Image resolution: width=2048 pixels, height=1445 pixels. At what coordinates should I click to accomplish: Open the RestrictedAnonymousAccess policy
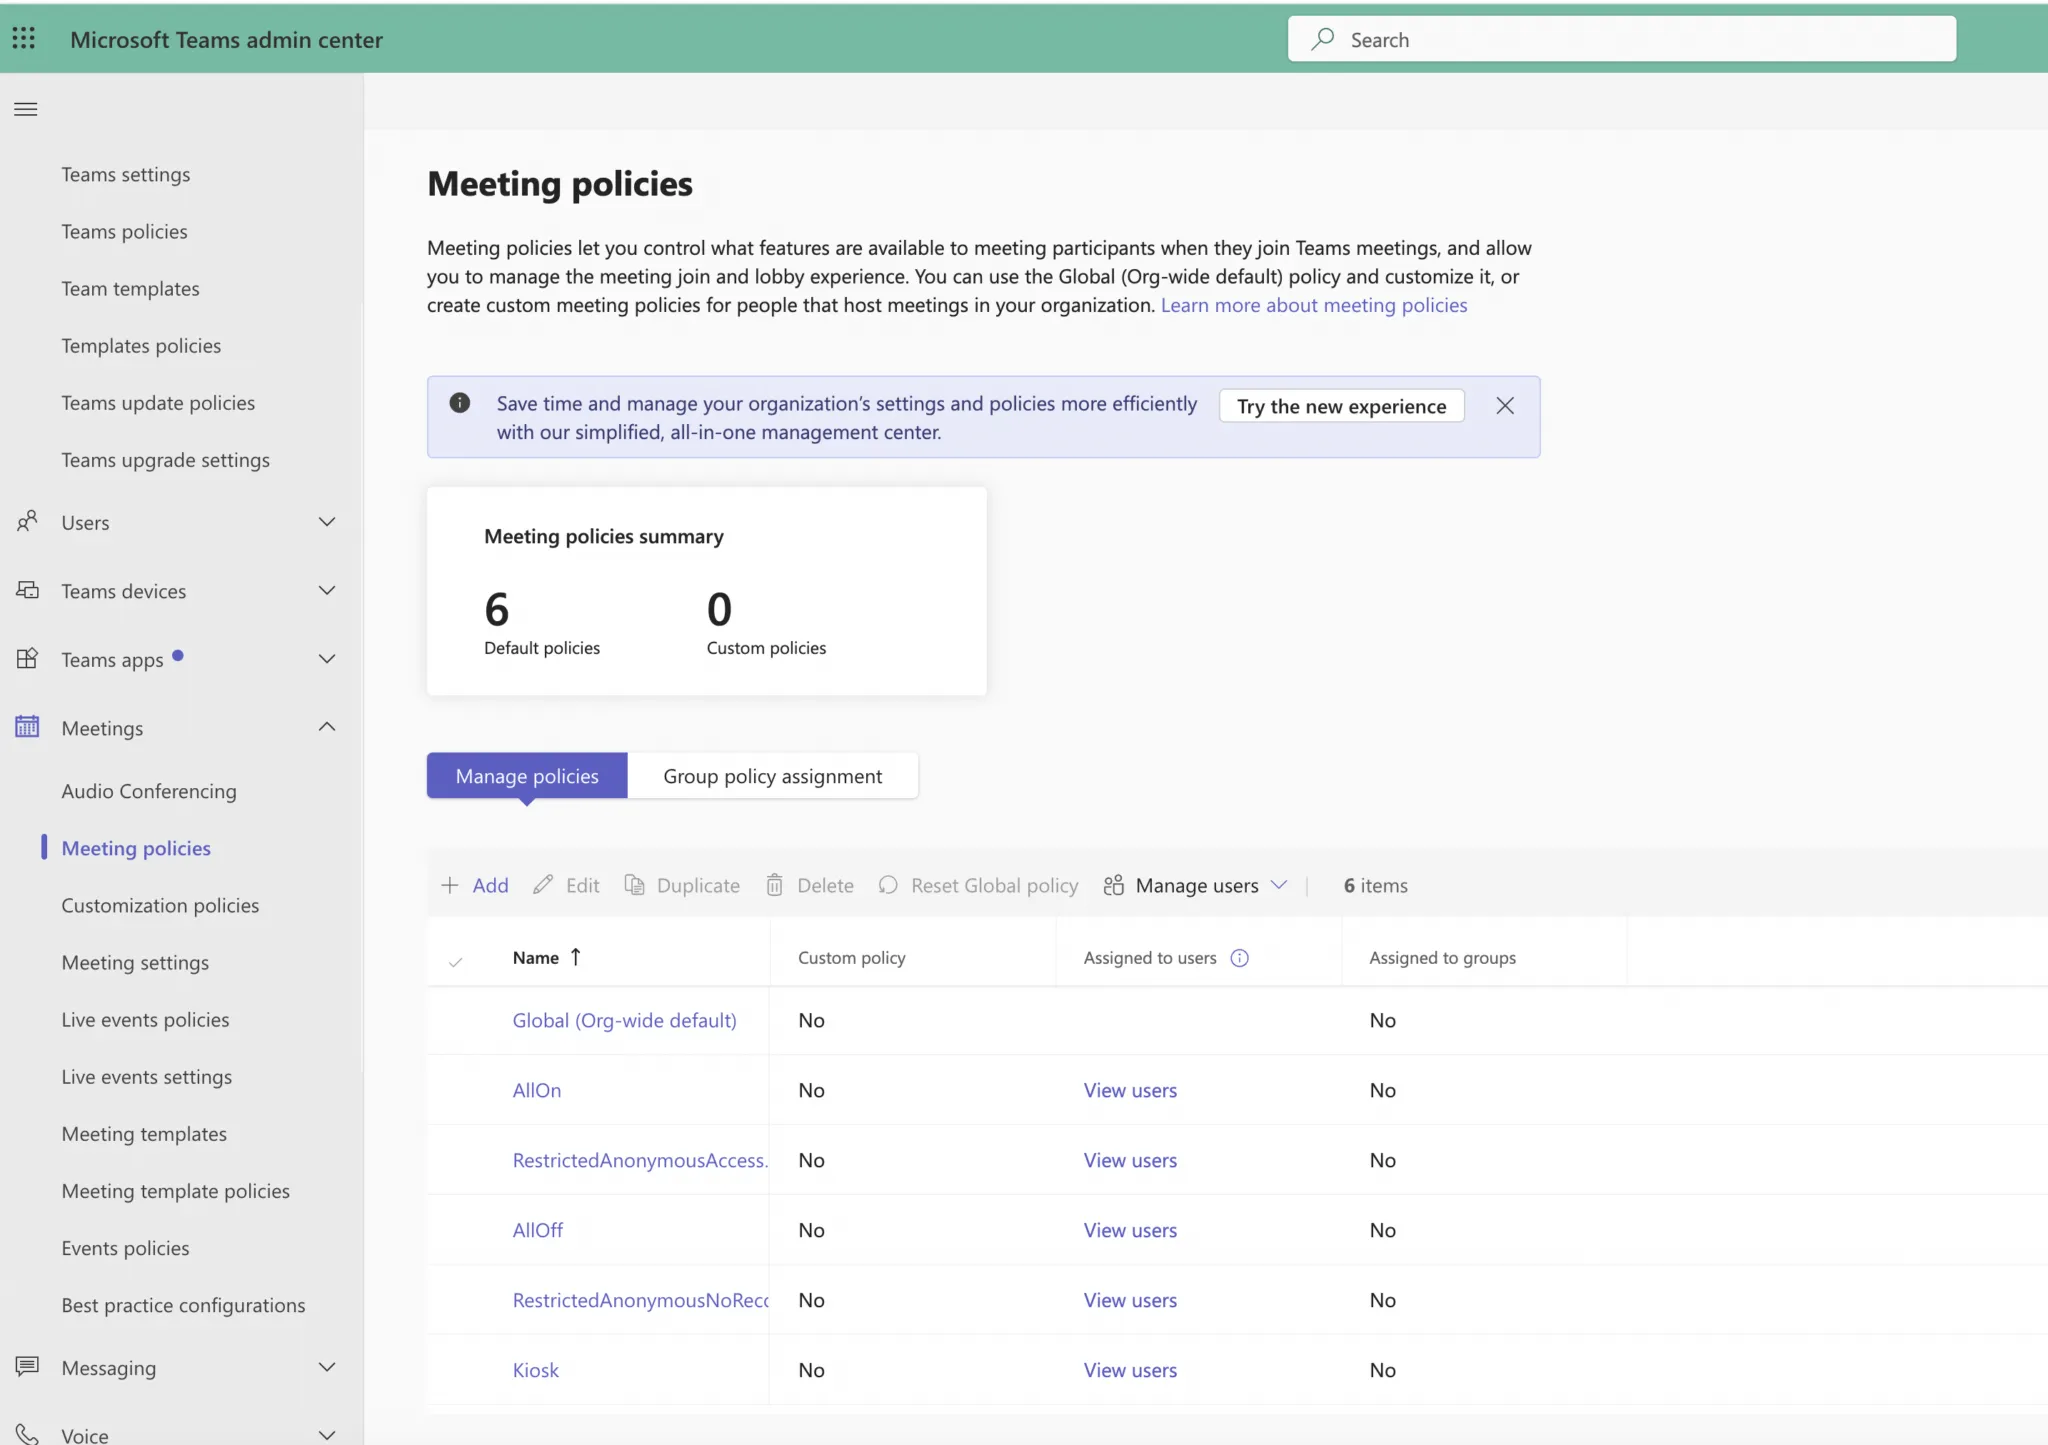(x=640, y=1160)
